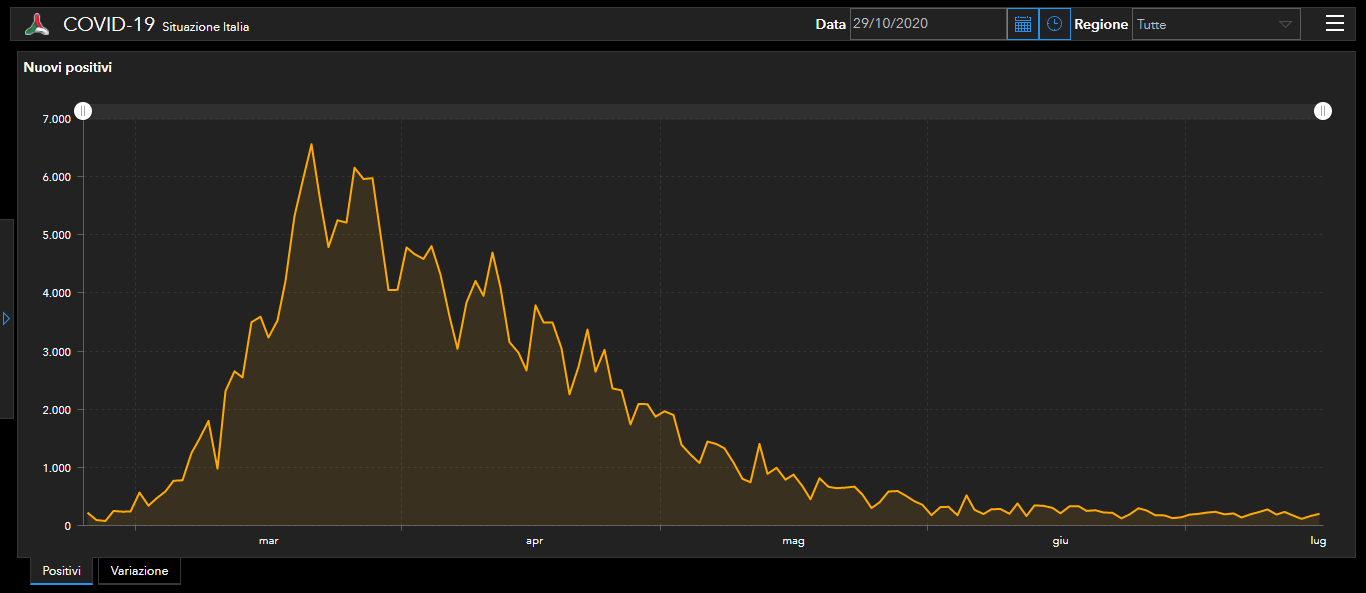This screenshot has width=1366, height=593.
Task: Open the calendar date picker icon
Action: point(1022,24)
